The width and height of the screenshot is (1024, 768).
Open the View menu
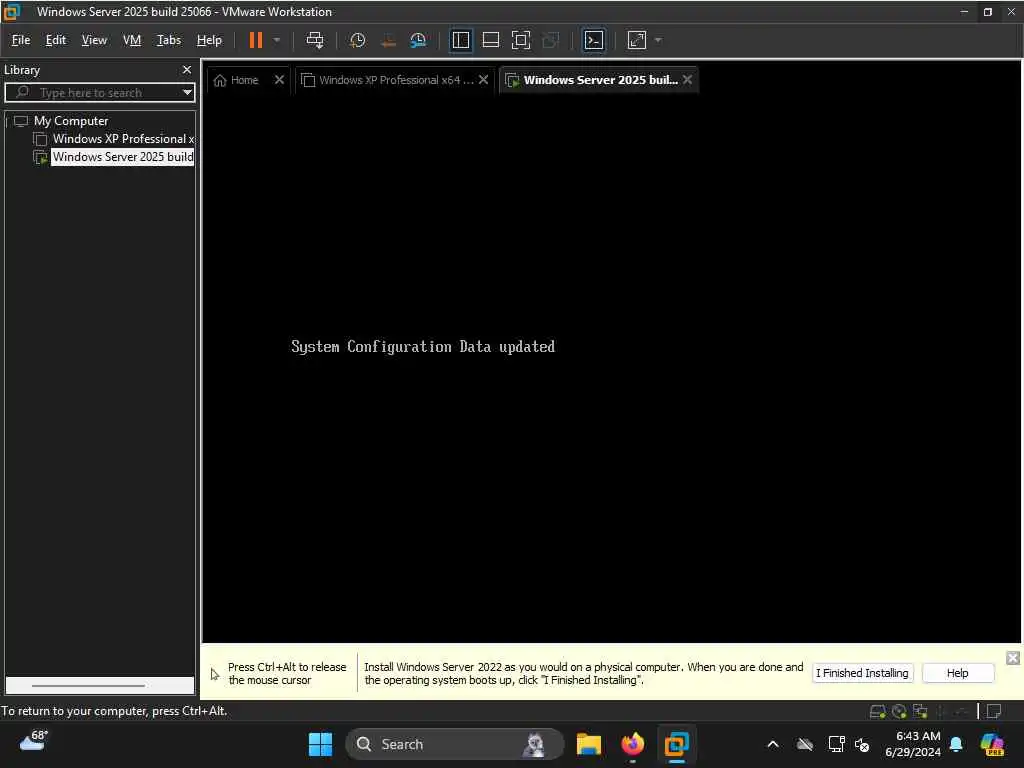[x=94, y=40]
